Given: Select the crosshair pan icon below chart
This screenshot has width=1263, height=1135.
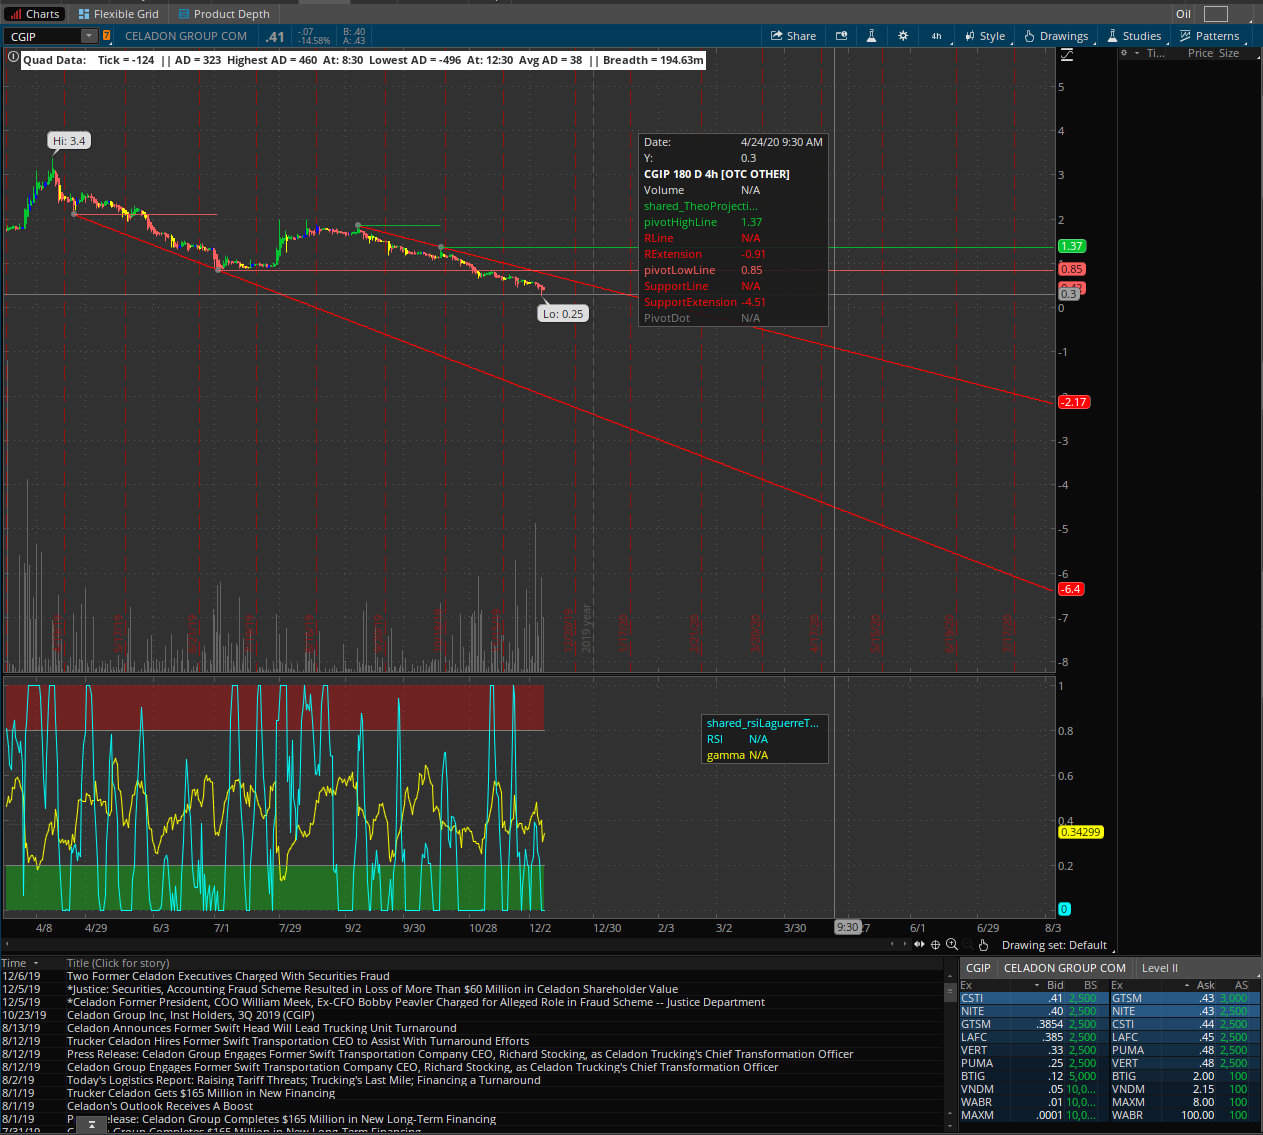Looking at the screenshot, I should coord(936,945).
